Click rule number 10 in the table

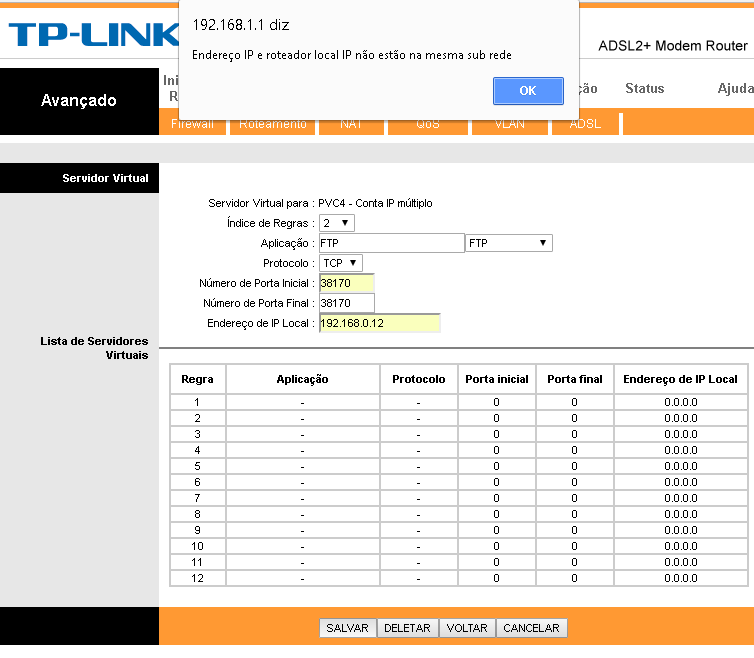tap(197, 546)
